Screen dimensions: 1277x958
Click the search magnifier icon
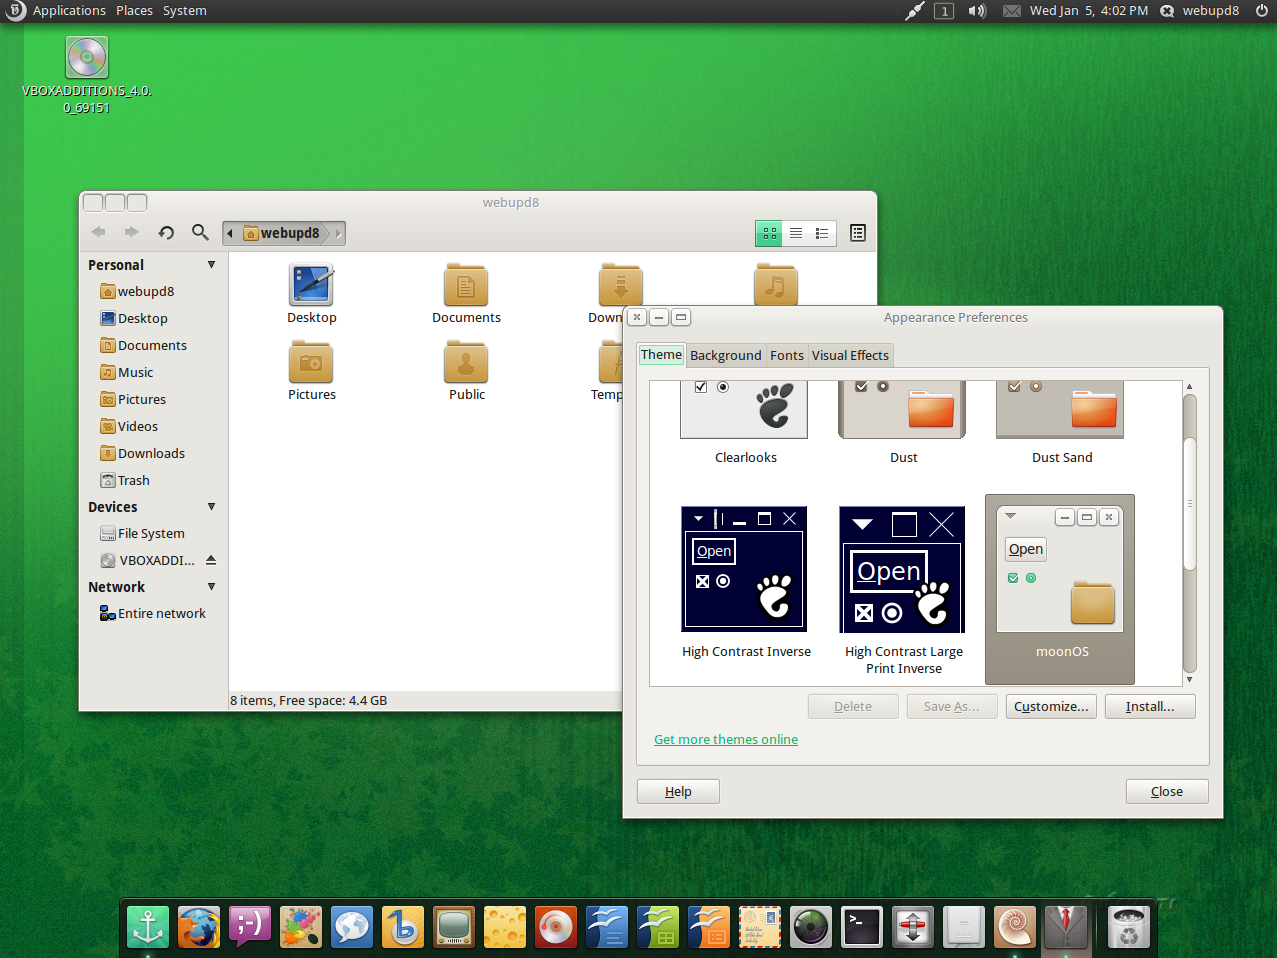[x=200, y=233]
